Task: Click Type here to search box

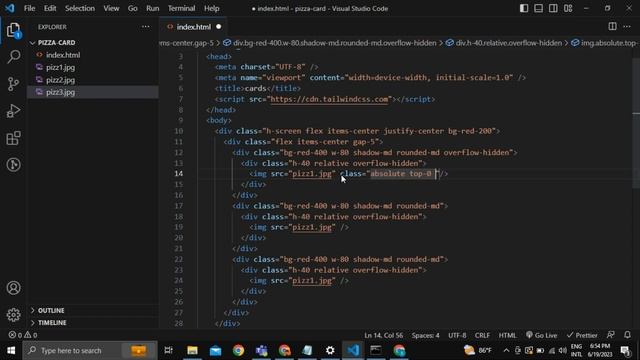Action: coord(90,350)
